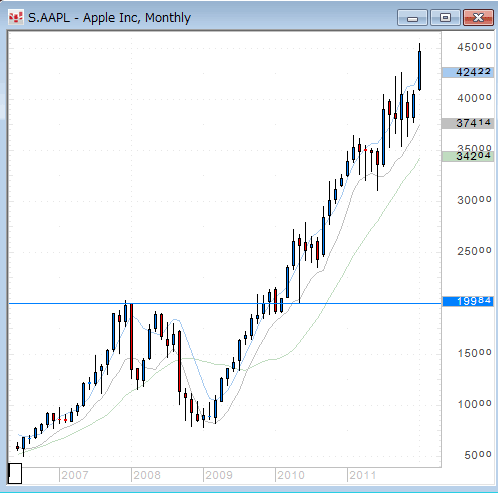This screenshot has height=493, width=498.
Task: Click the 400.00 price axis label
Action: coord(474,98)
